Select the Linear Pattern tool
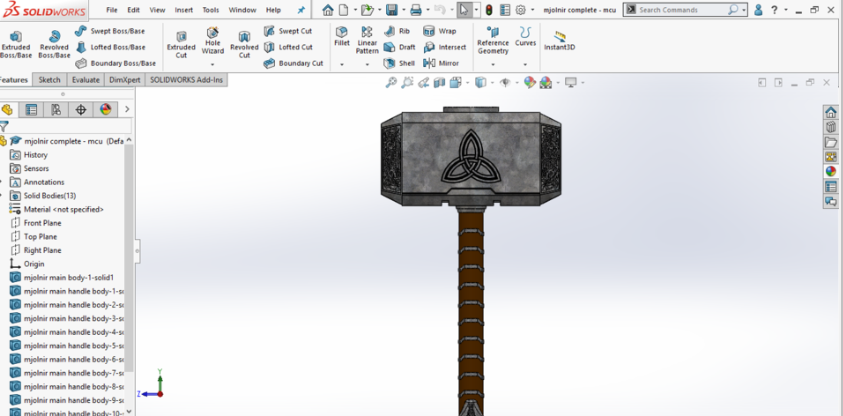 (367, 40)
